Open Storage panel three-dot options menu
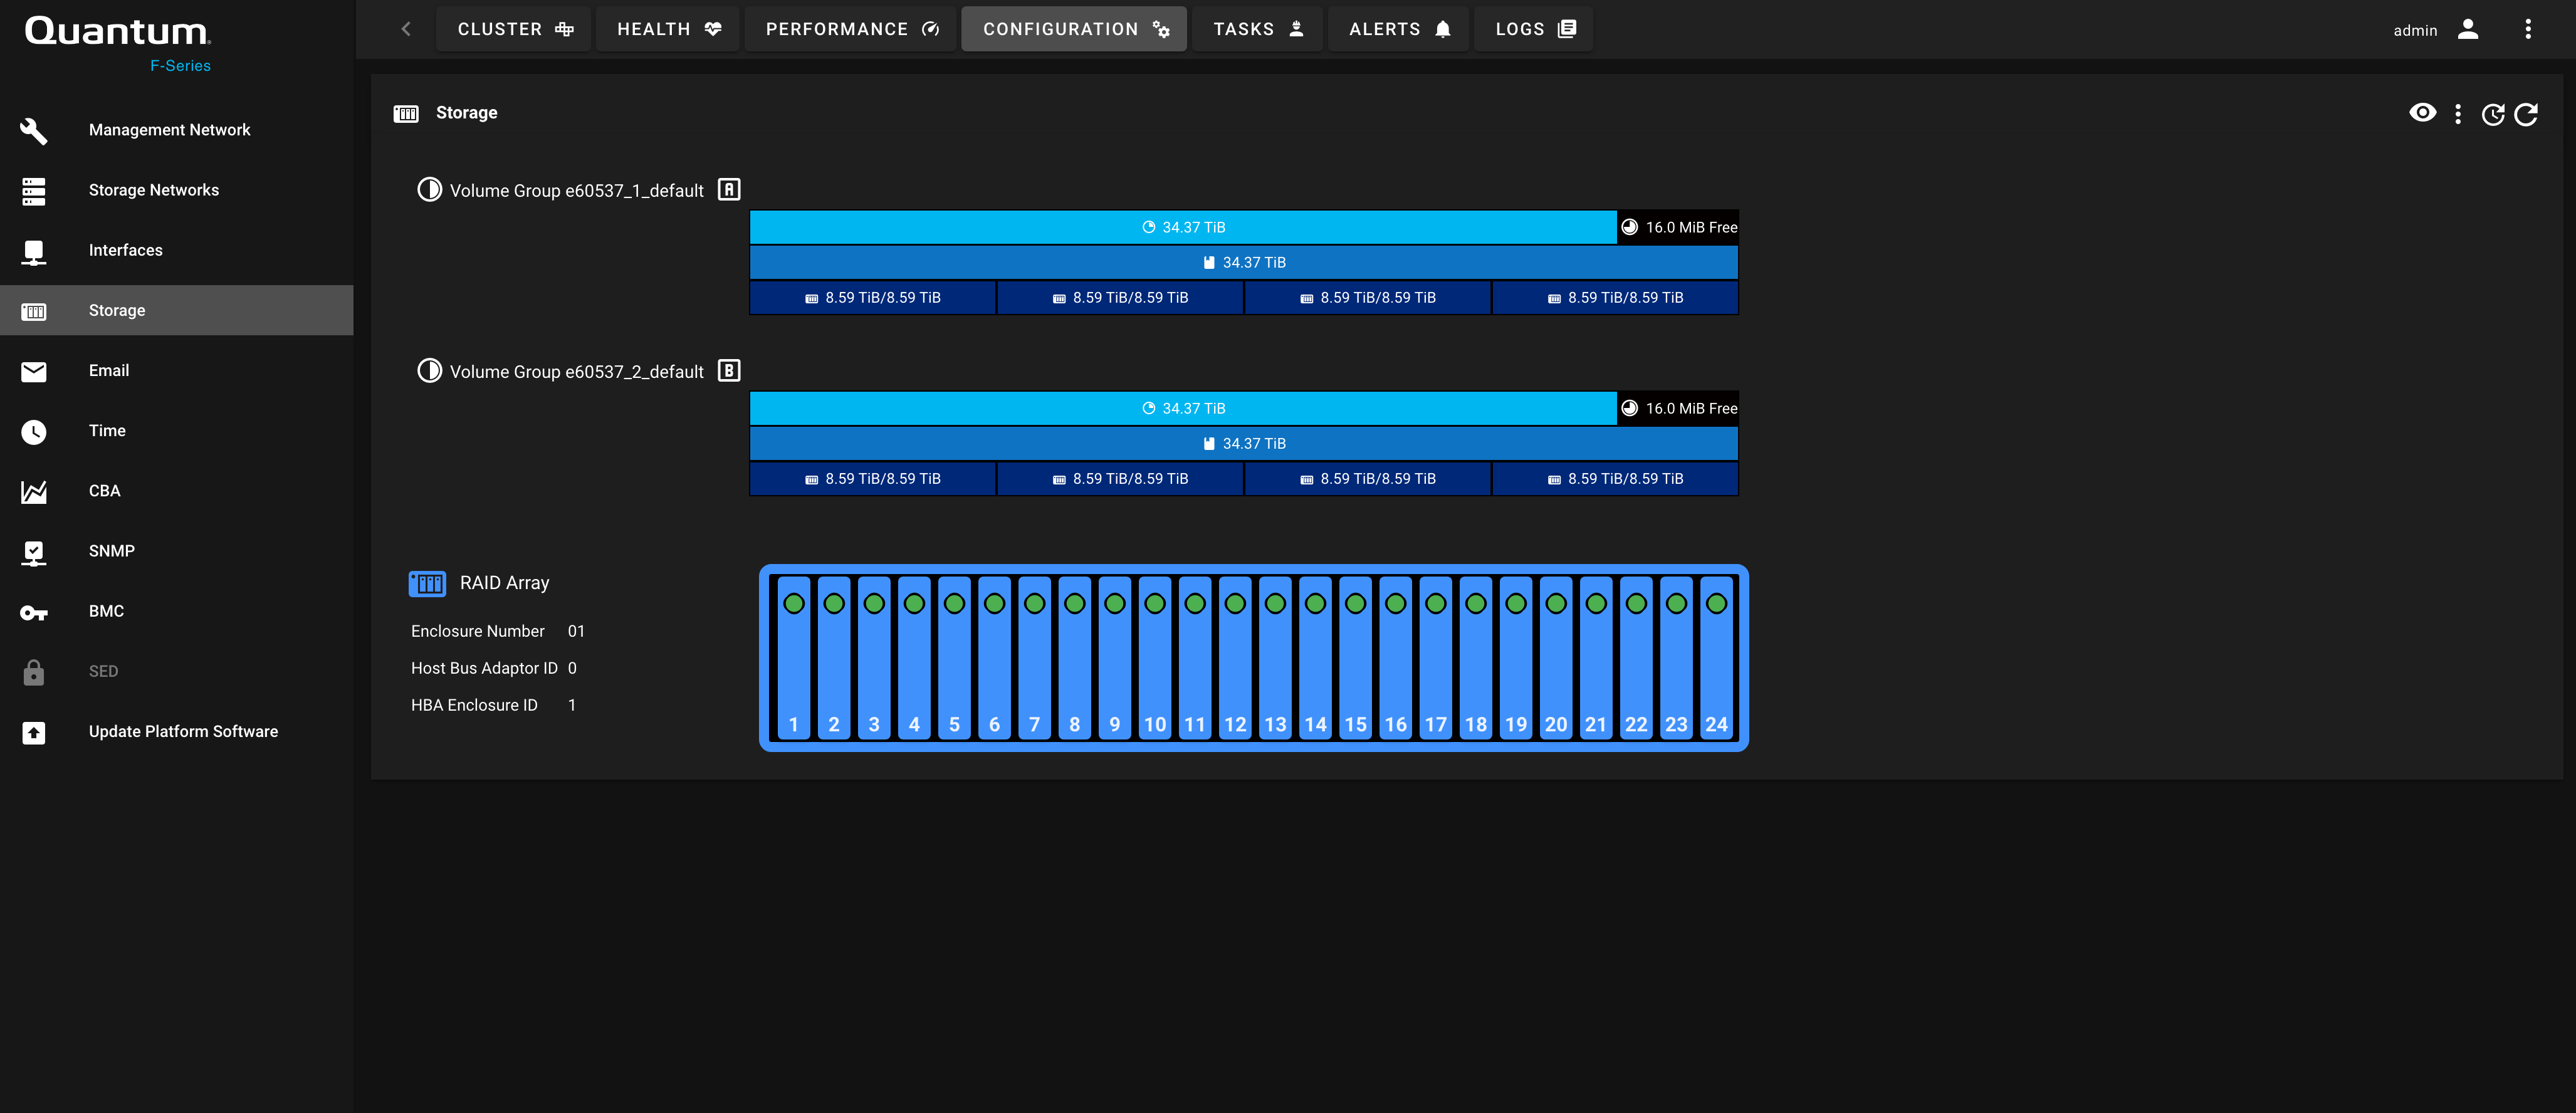The width and height of the screenshot is (2576, 1113). click(2458, 114)
